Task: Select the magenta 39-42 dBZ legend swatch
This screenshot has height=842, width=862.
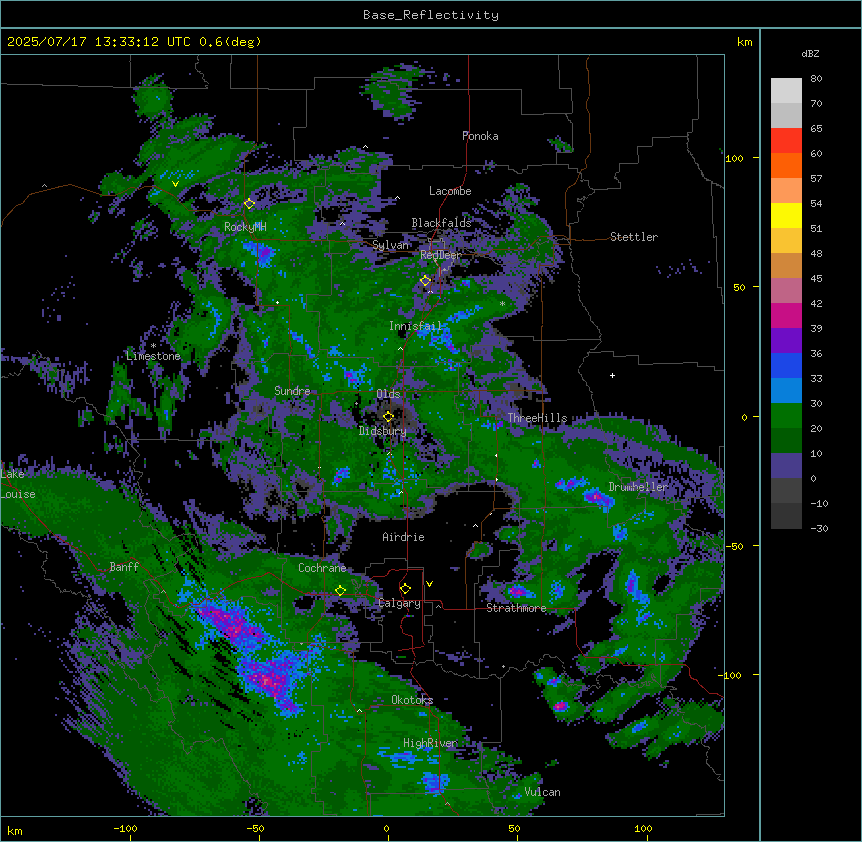Action: click(x=786, y=315)
